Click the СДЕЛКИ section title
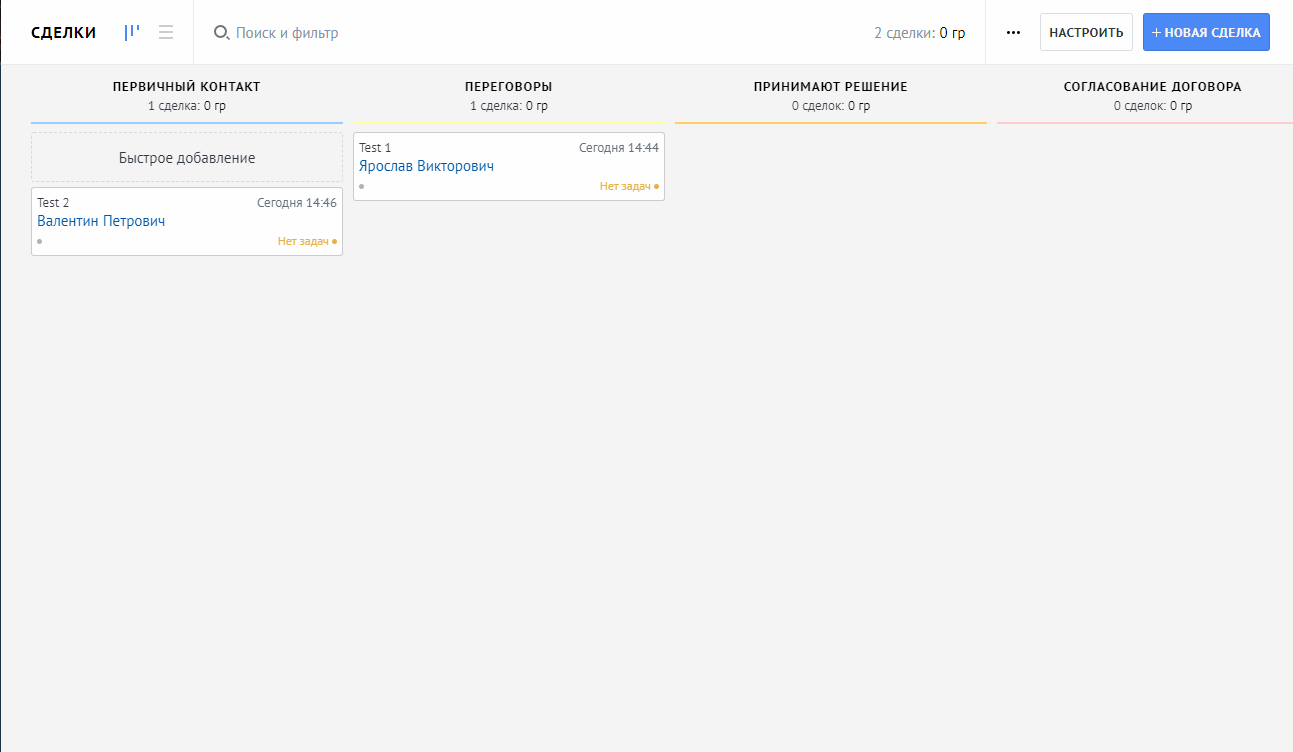The height and width of the screenshot is (752, 1293). pos(64,33)
